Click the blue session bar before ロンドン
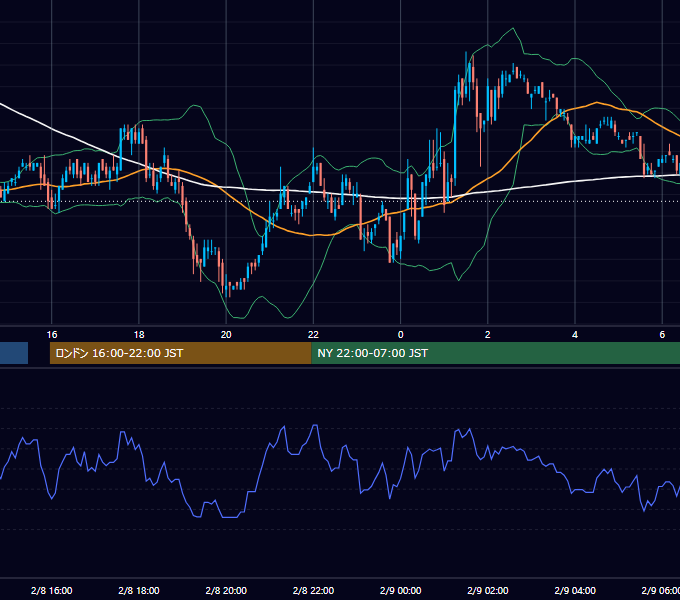 pos(14,353)
